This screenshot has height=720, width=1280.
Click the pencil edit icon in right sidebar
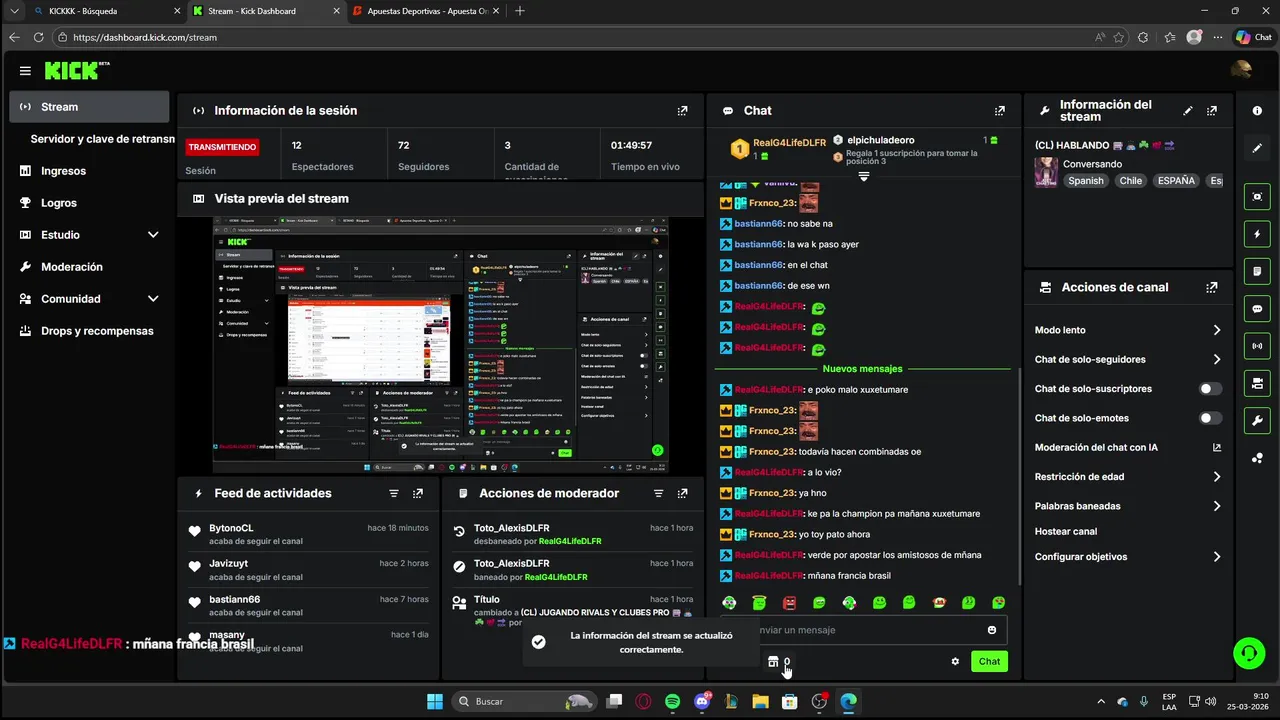(x=1257, y=148)
